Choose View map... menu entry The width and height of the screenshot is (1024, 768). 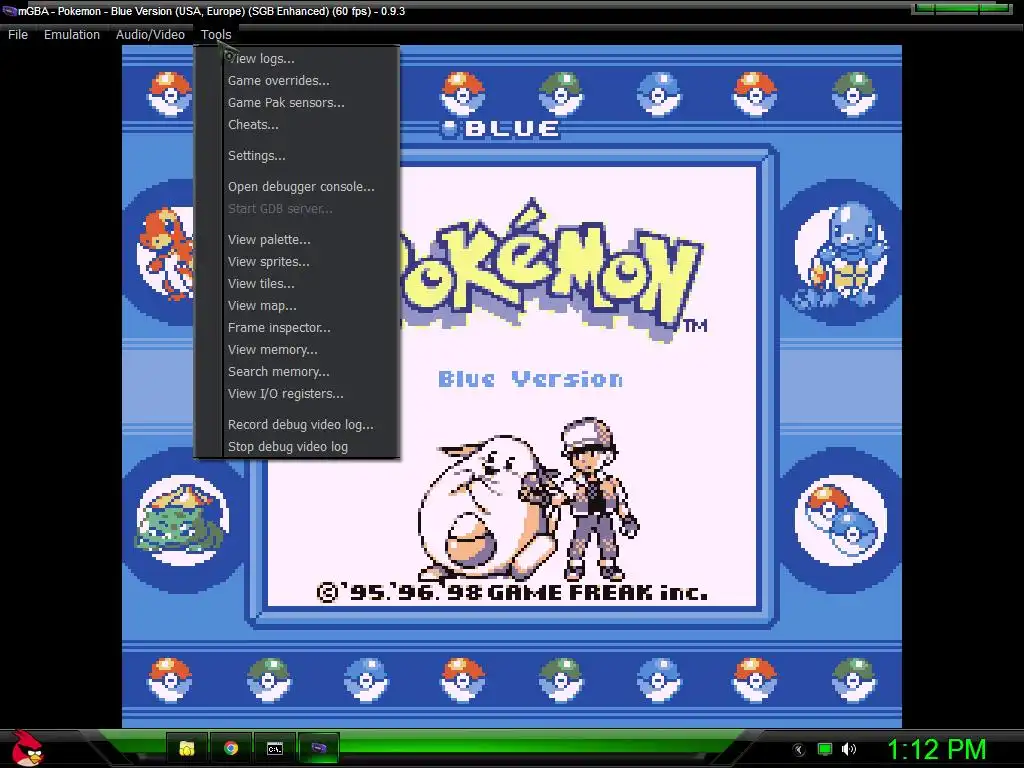point(298,306)
